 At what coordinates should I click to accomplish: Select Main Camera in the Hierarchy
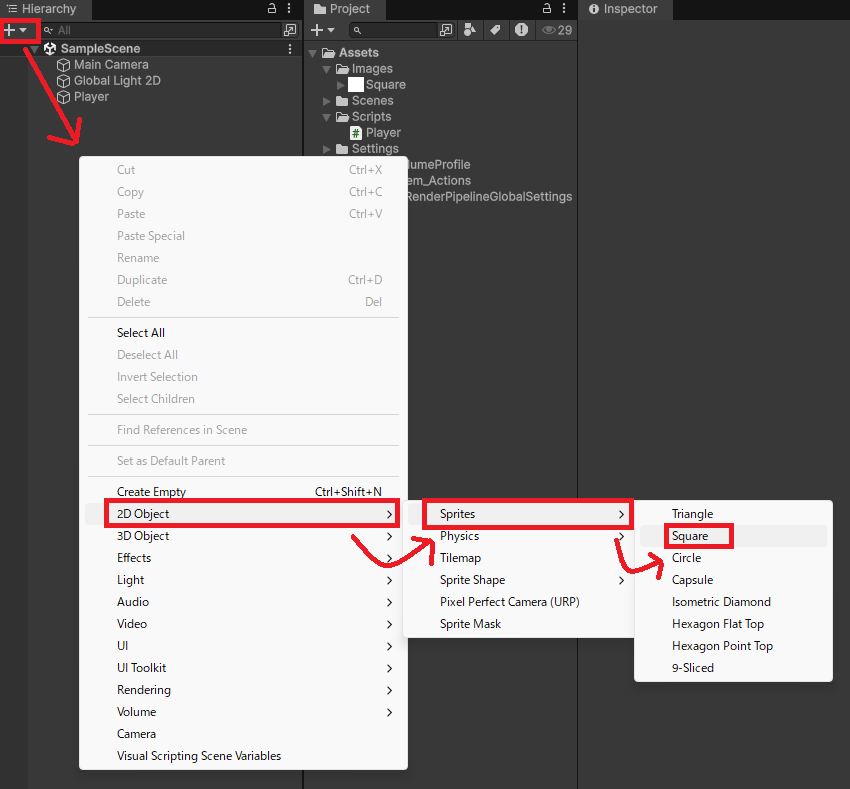tap(111, 65)
